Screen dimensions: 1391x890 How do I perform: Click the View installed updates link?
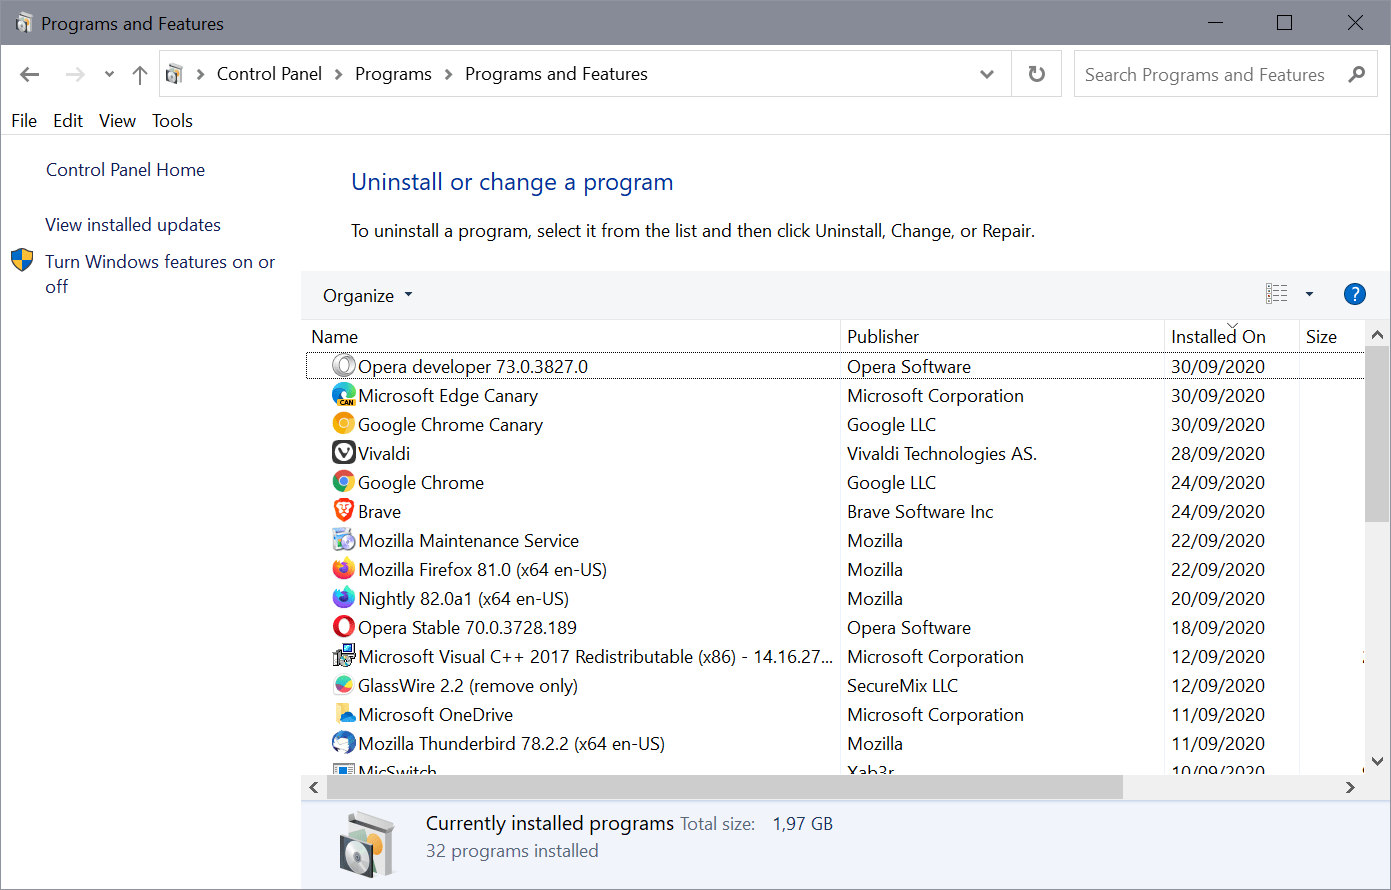click(x=132, y=224)
